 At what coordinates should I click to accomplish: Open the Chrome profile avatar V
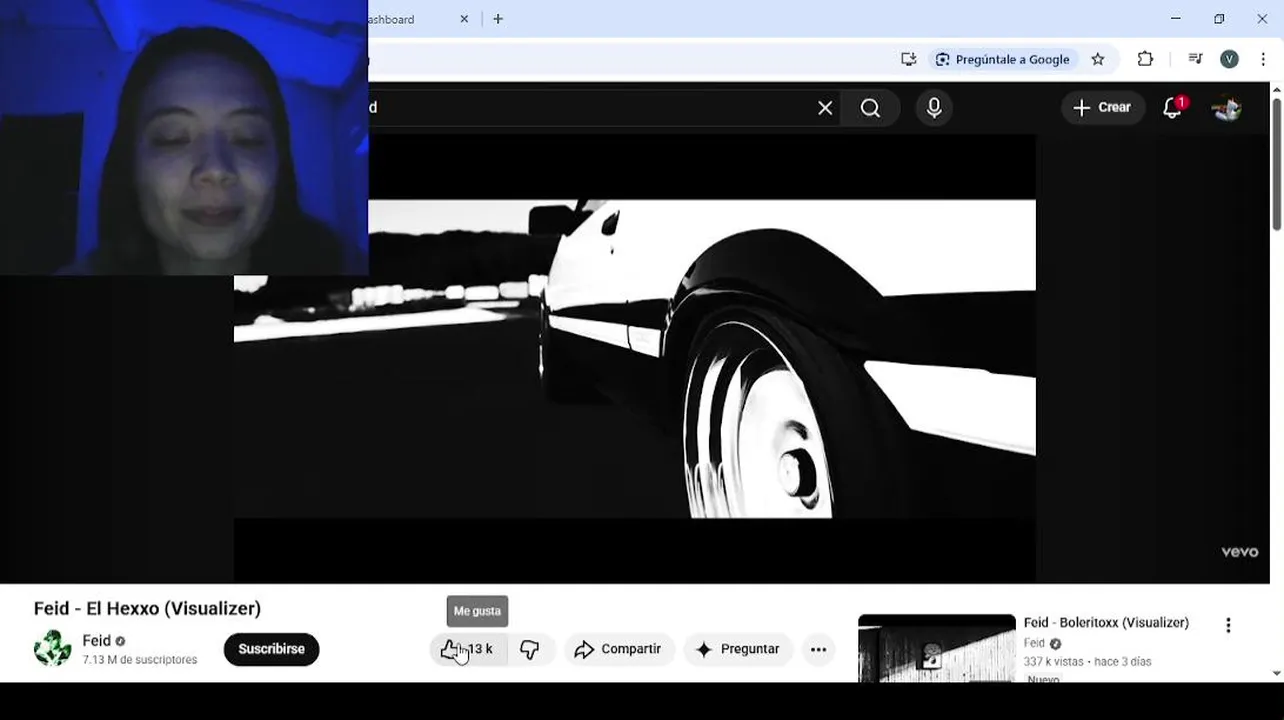click(x=1229, y=59)
